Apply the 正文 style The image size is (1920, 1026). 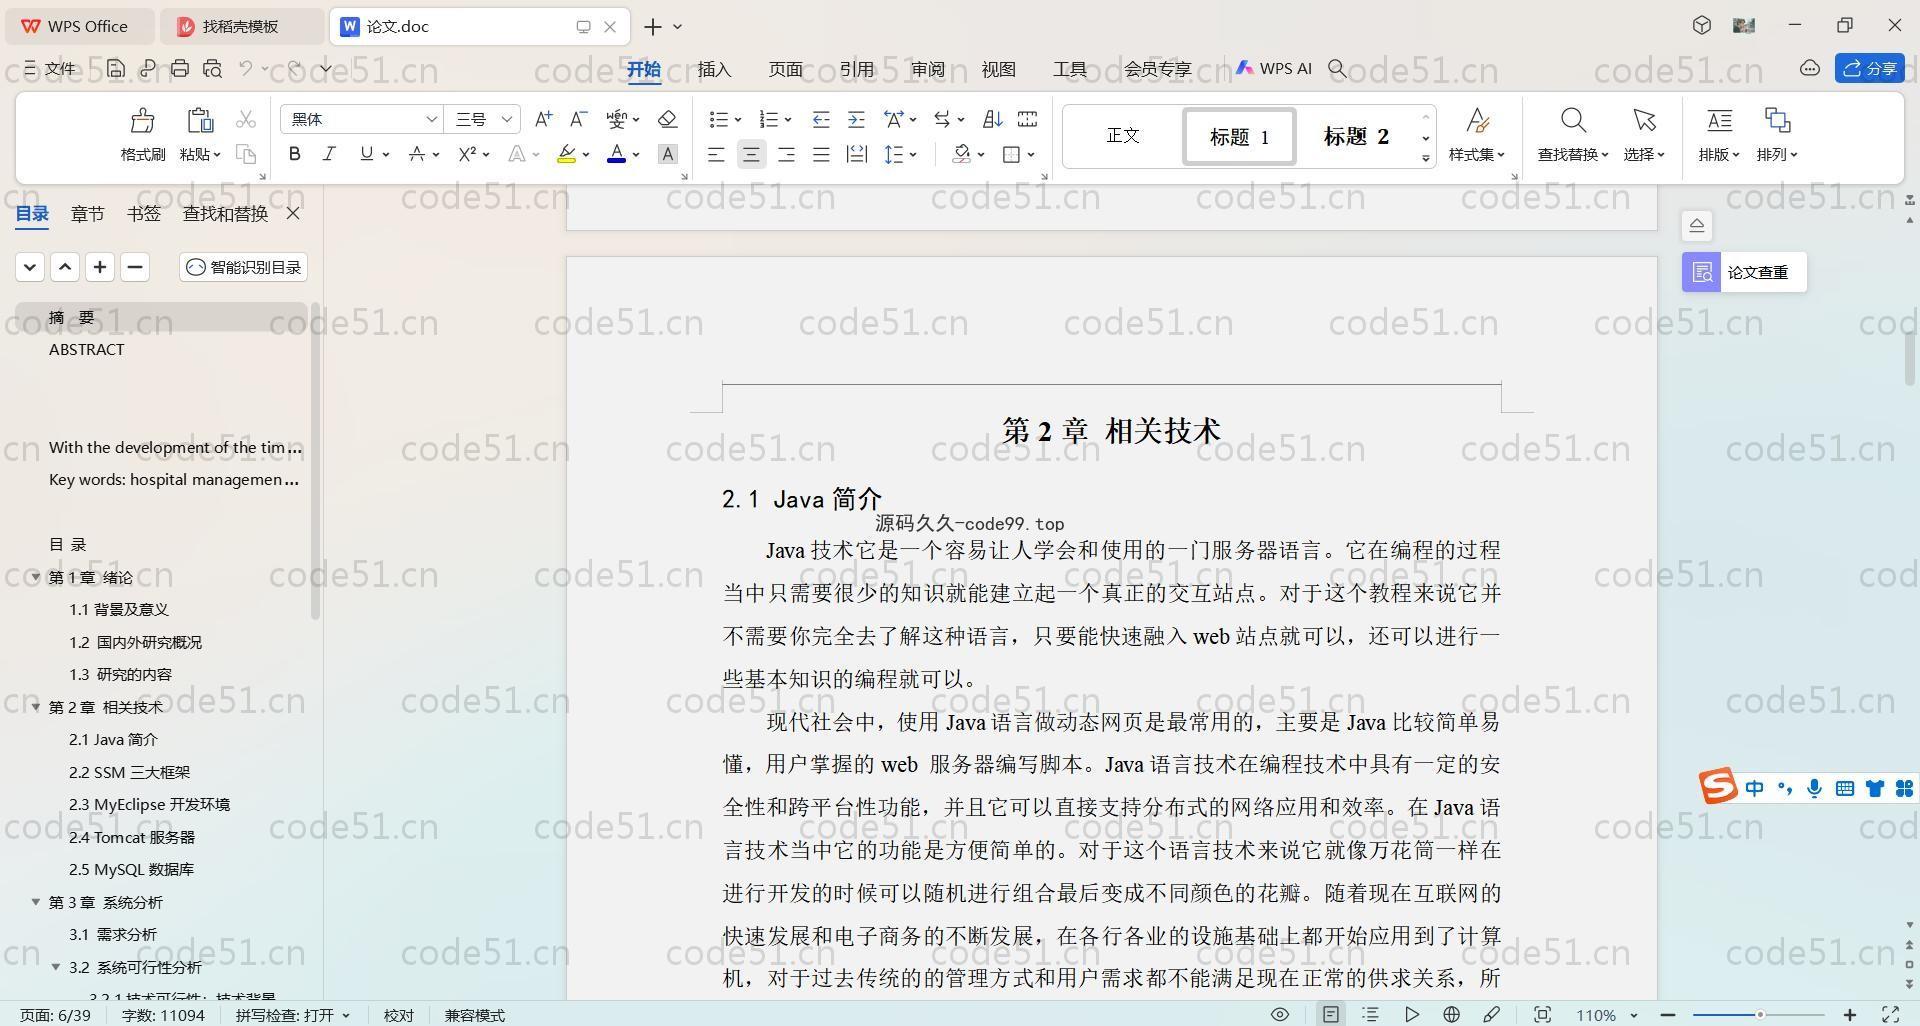point(1123,135)
